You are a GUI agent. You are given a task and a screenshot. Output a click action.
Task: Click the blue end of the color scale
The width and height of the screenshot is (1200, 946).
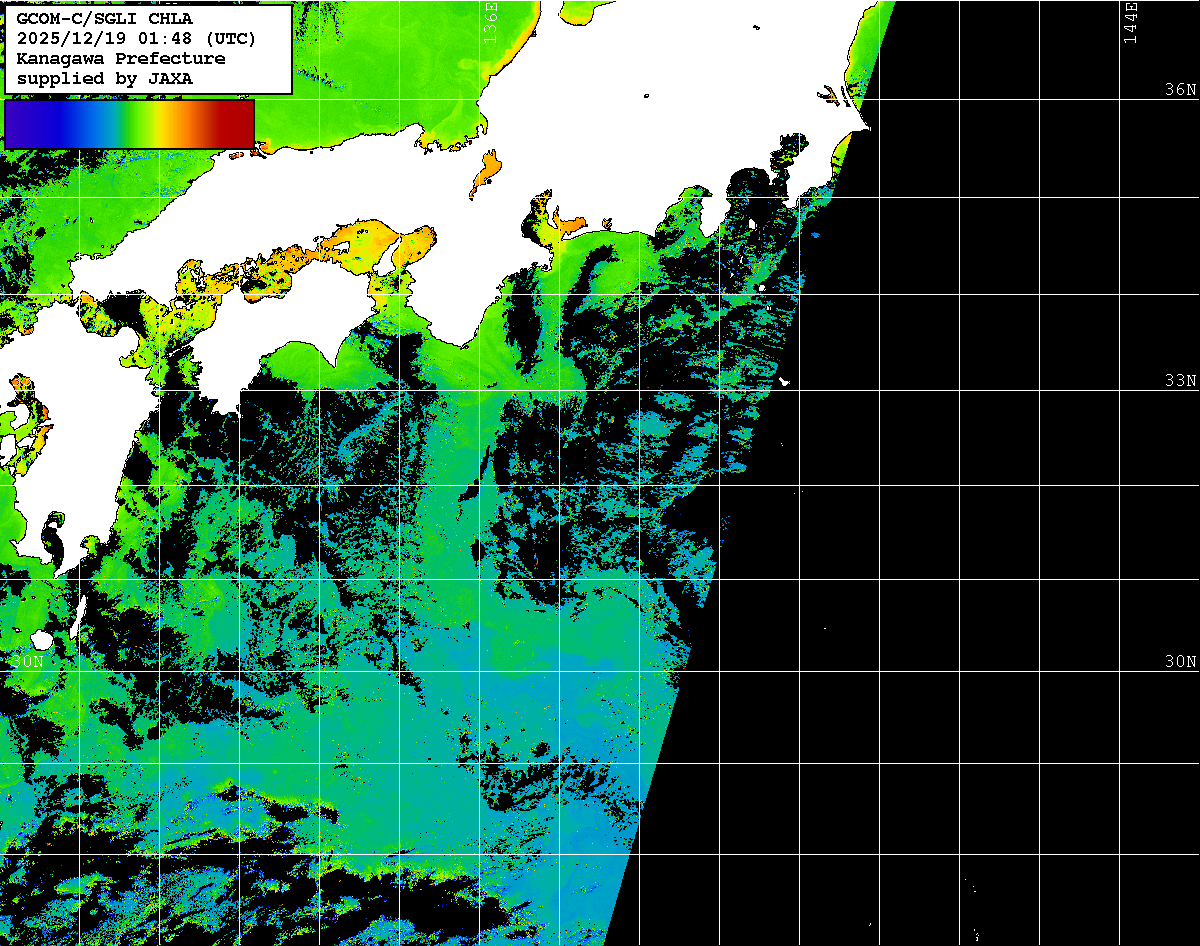[22, 124]
